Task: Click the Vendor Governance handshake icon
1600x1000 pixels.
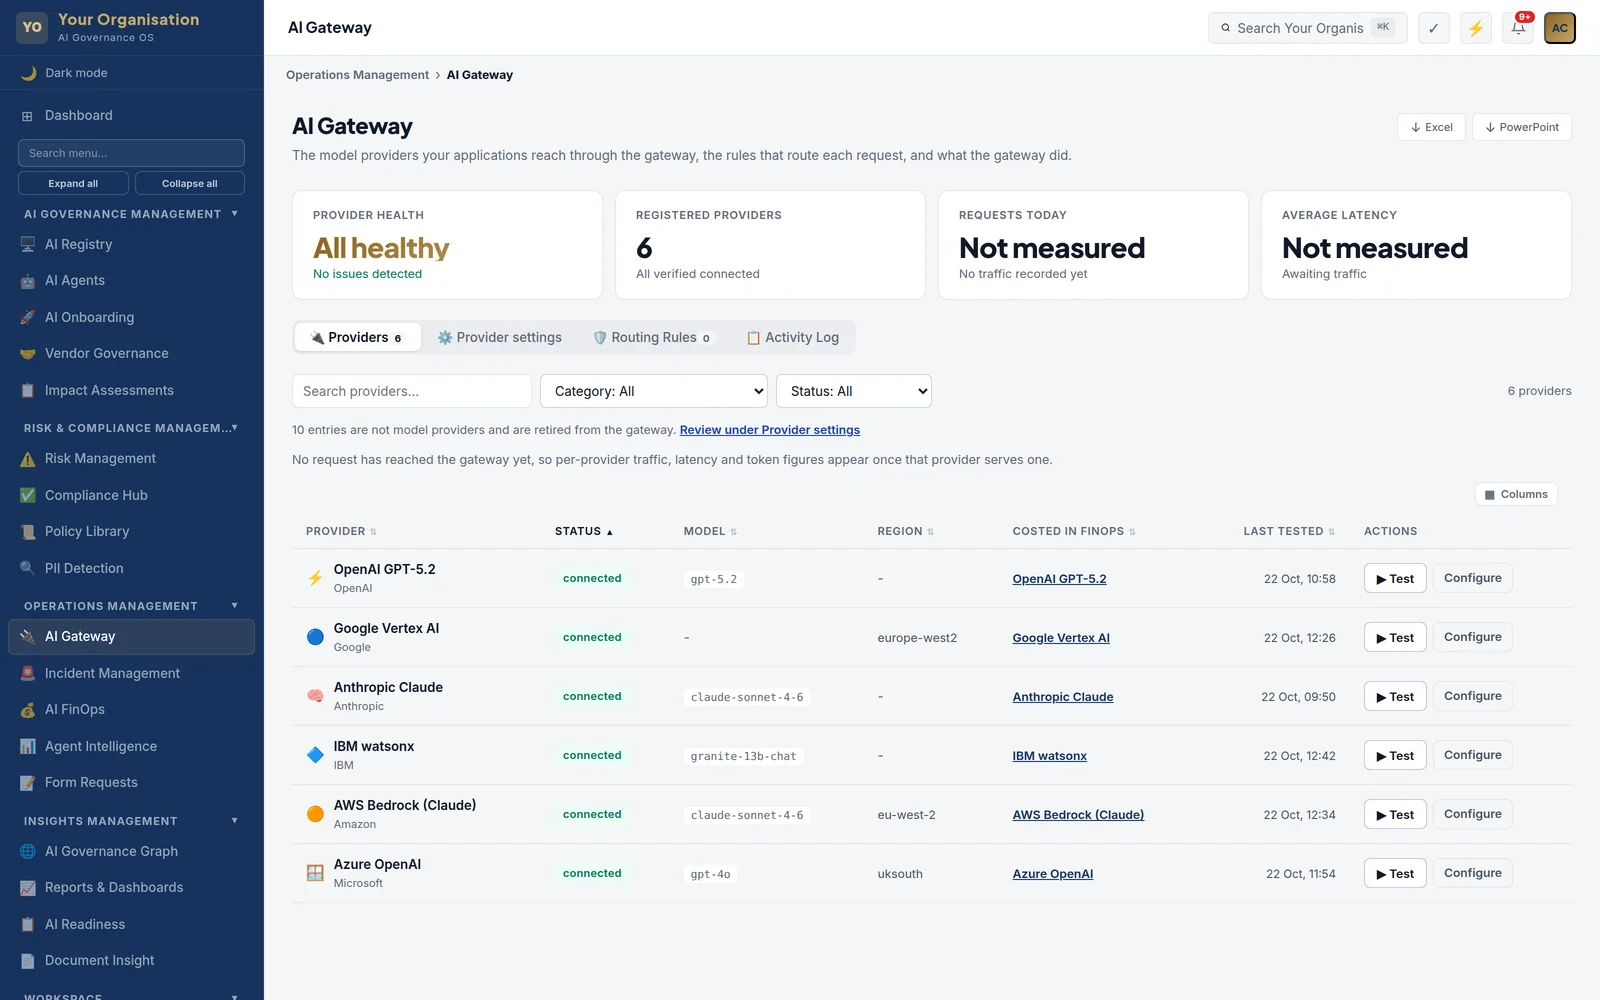Action: [28, 354]
